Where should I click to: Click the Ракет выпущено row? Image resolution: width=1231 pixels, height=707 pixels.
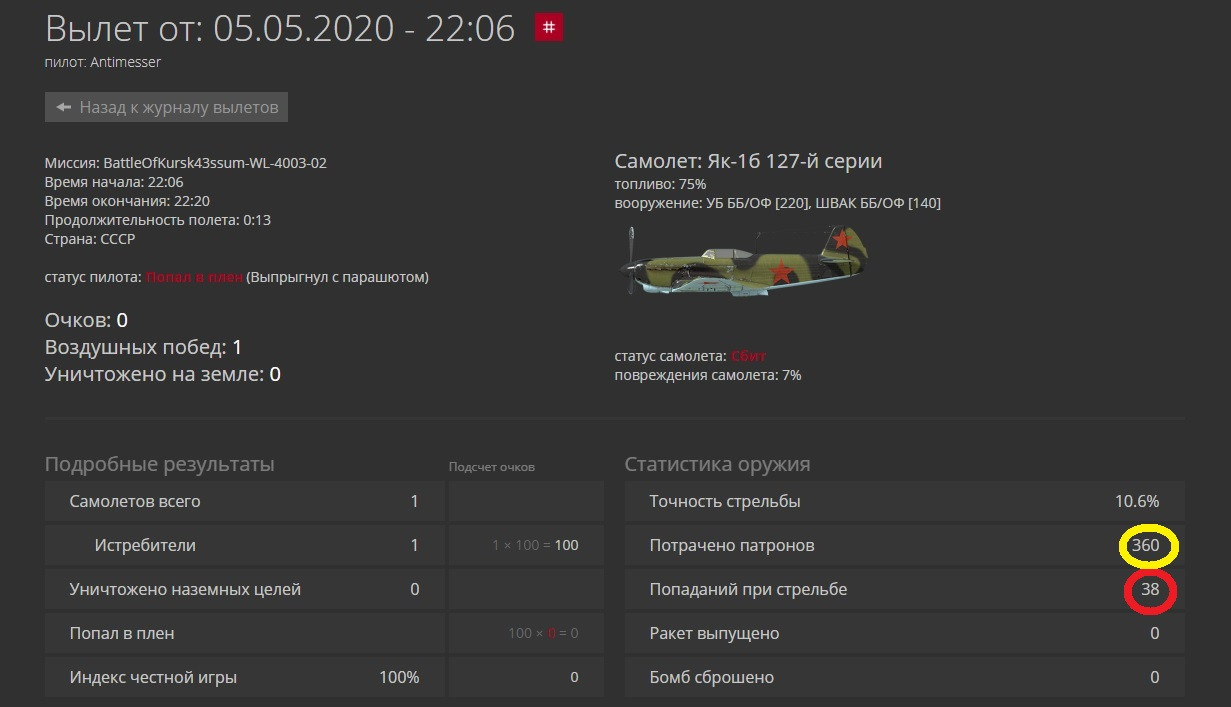[x=905, y=633]
